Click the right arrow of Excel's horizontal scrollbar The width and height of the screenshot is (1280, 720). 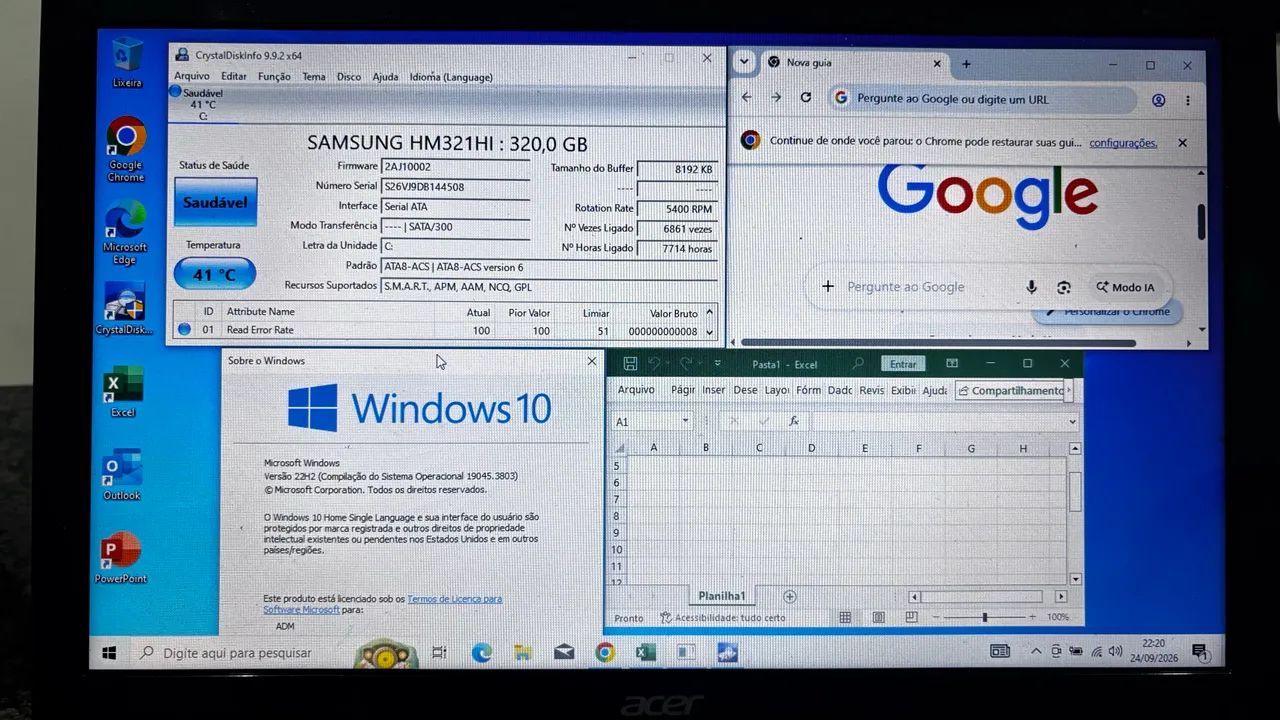tap(1061, 597)
